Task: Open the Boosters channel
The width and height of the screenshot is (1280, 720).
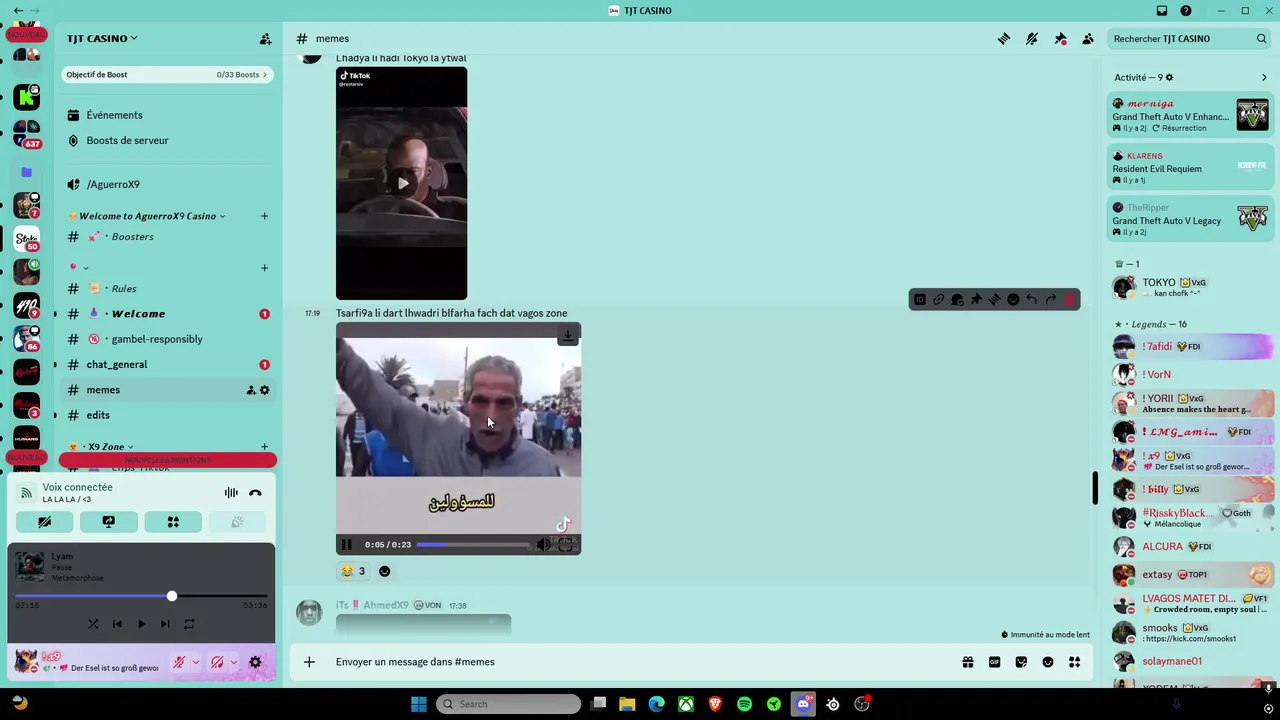Action: click(x=166, y=237)
